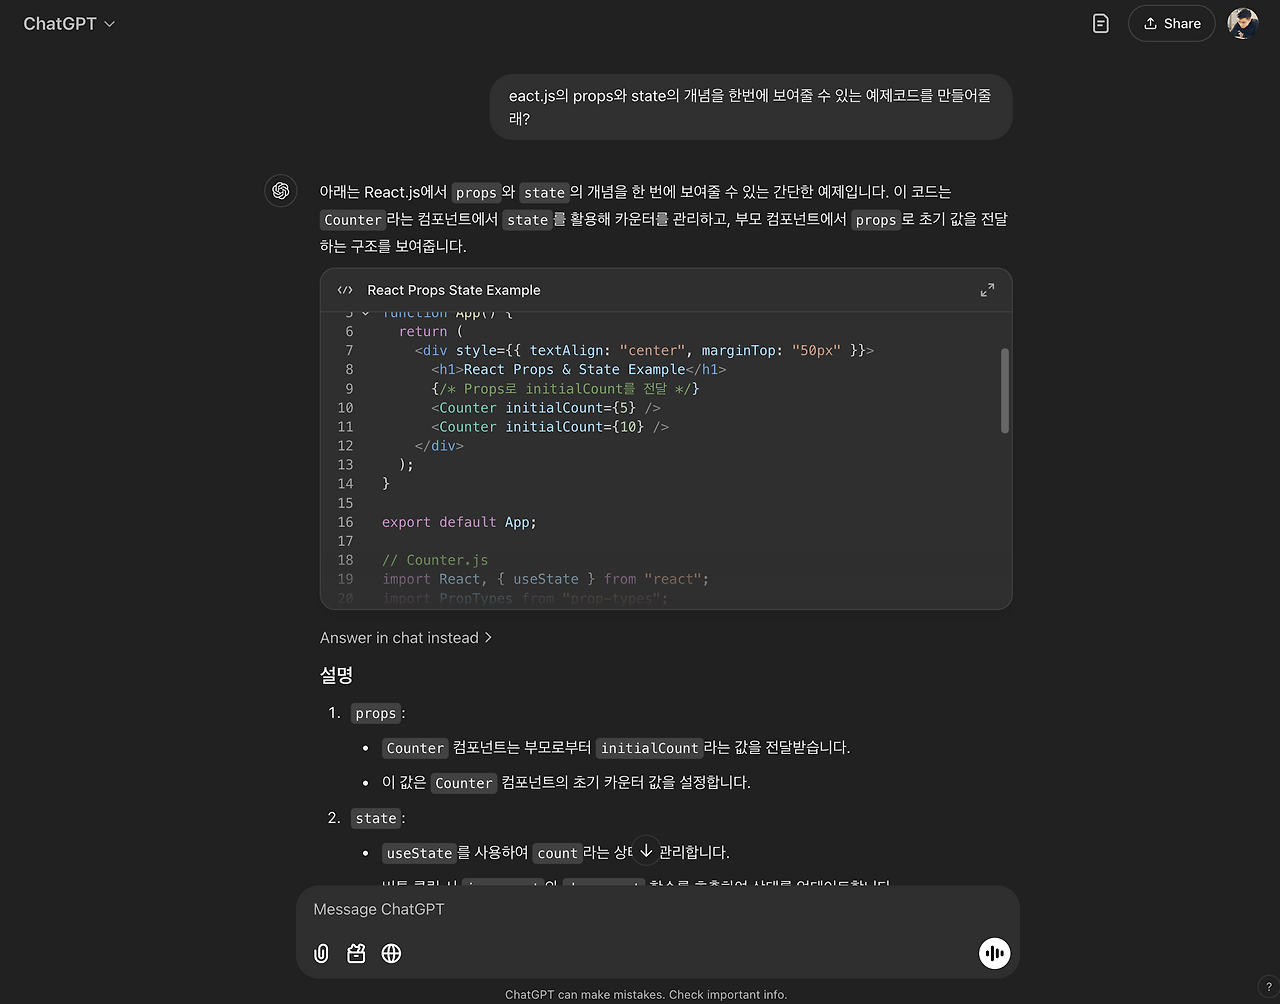This screenshot has width=1280, height=1004.
Task: Collapse the App function code fold
Action: (x=364, y=312)
